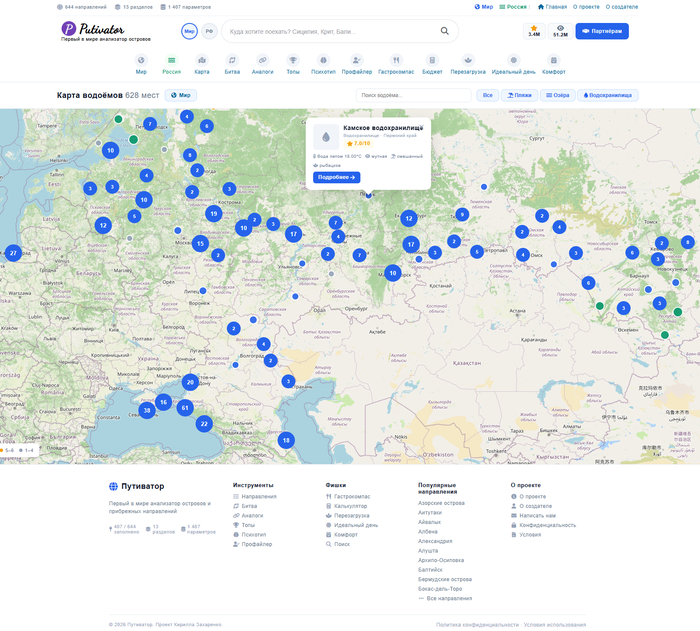The image size is (700, 631).
Task: Select the Все filter chip
Action: coord(488,95)
